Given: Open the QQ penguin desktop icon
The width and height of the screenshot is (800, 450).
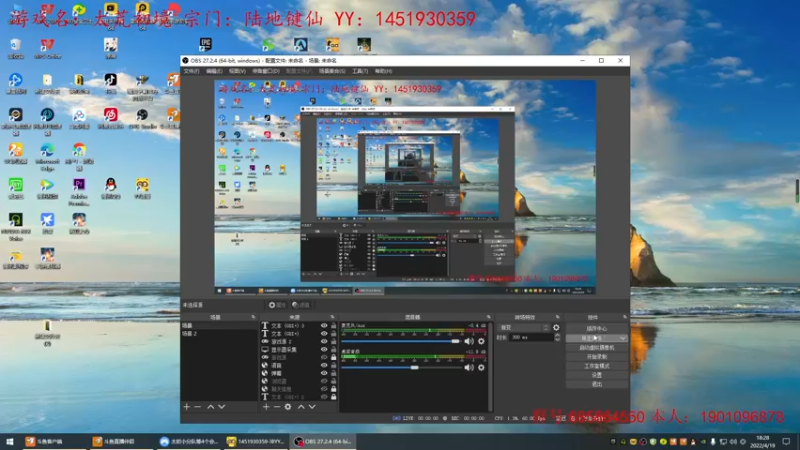Looking at the screenshot, I should 111,188.
